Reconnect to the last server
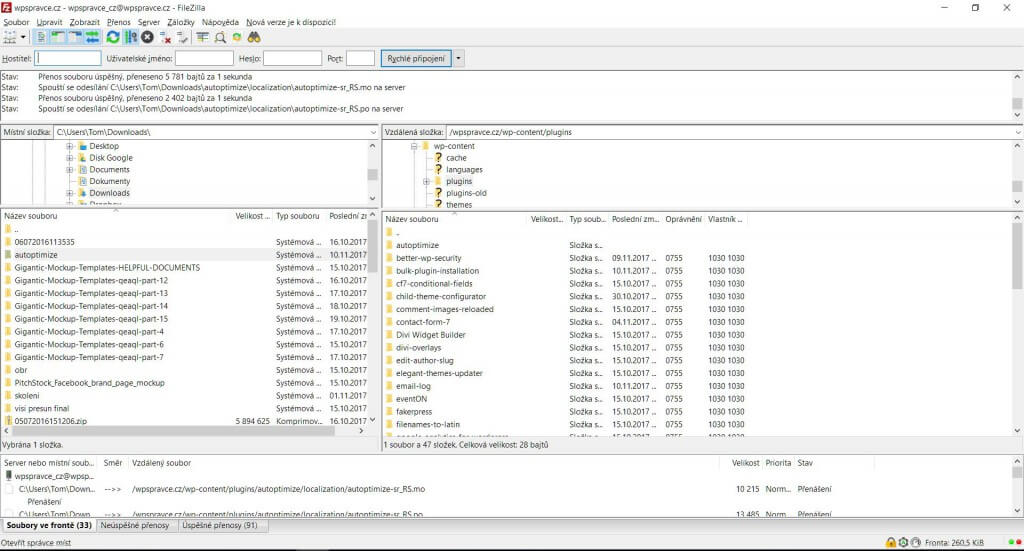 point(182,37)
